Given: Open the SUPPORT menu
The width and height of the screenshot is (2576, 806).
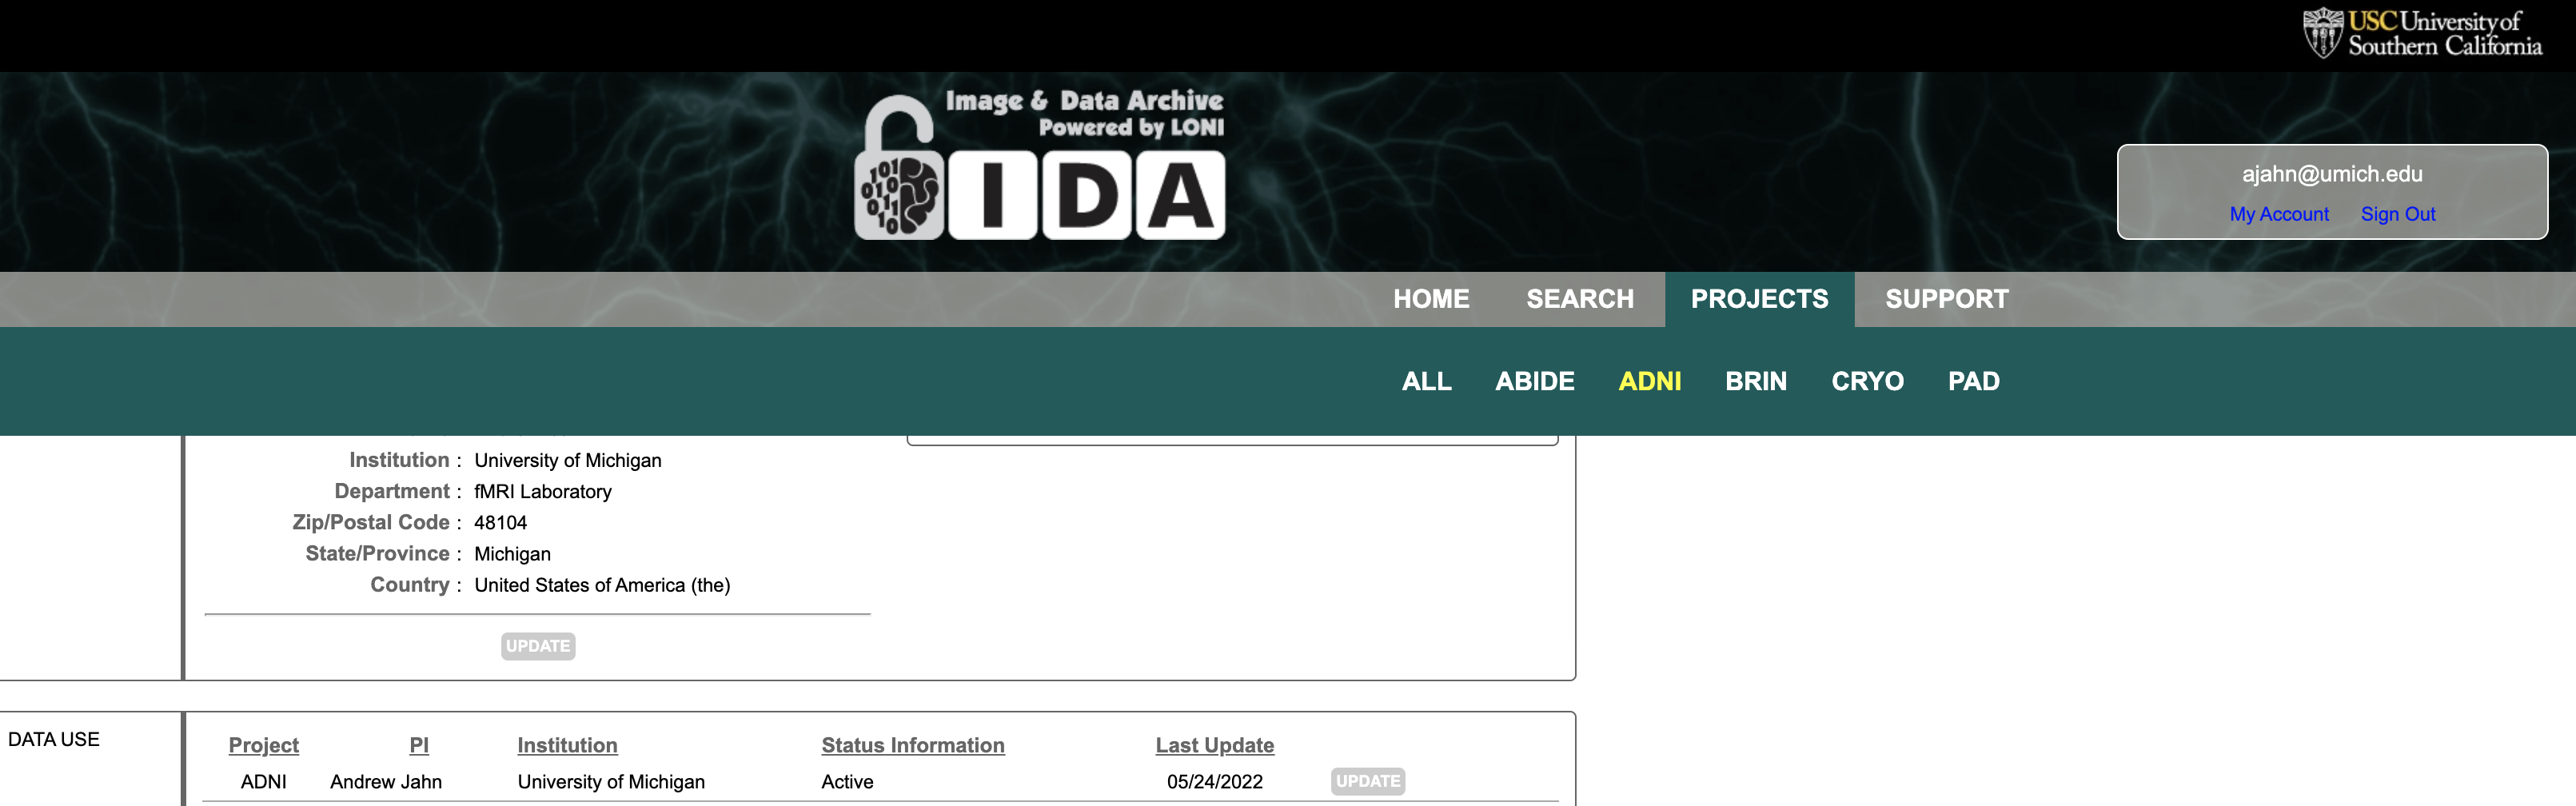Looking at the screenshot, I should tap(1947, 299).
